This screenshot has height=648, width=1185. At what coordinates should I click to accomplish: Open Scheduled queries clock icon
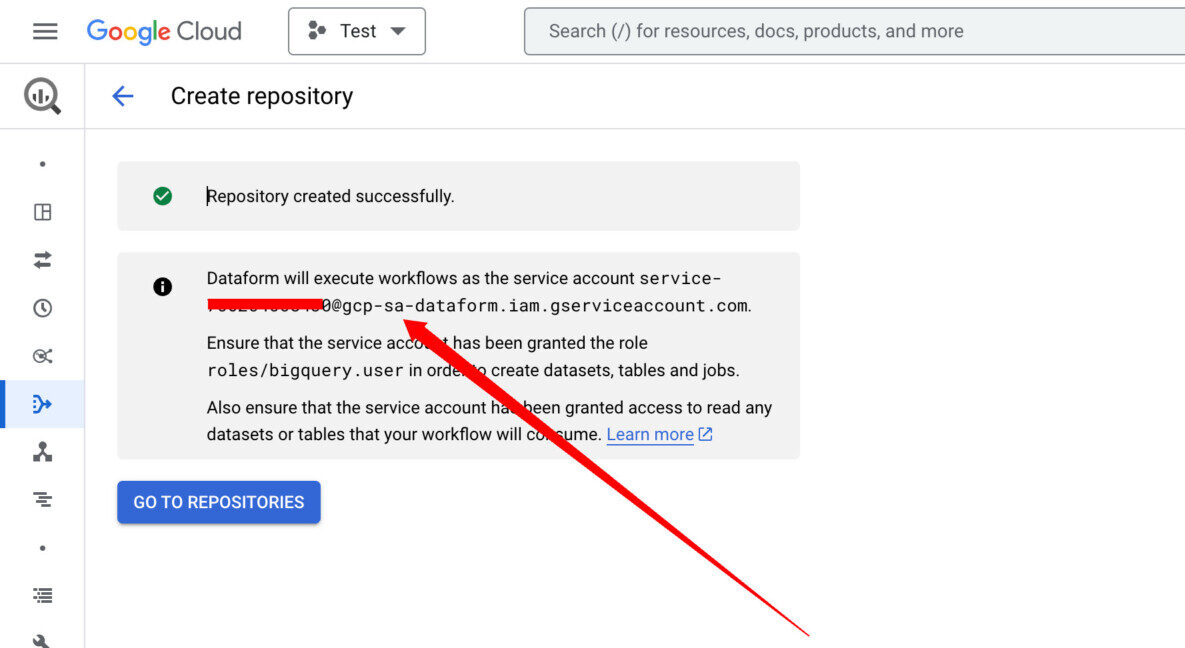tap(42, 308)
